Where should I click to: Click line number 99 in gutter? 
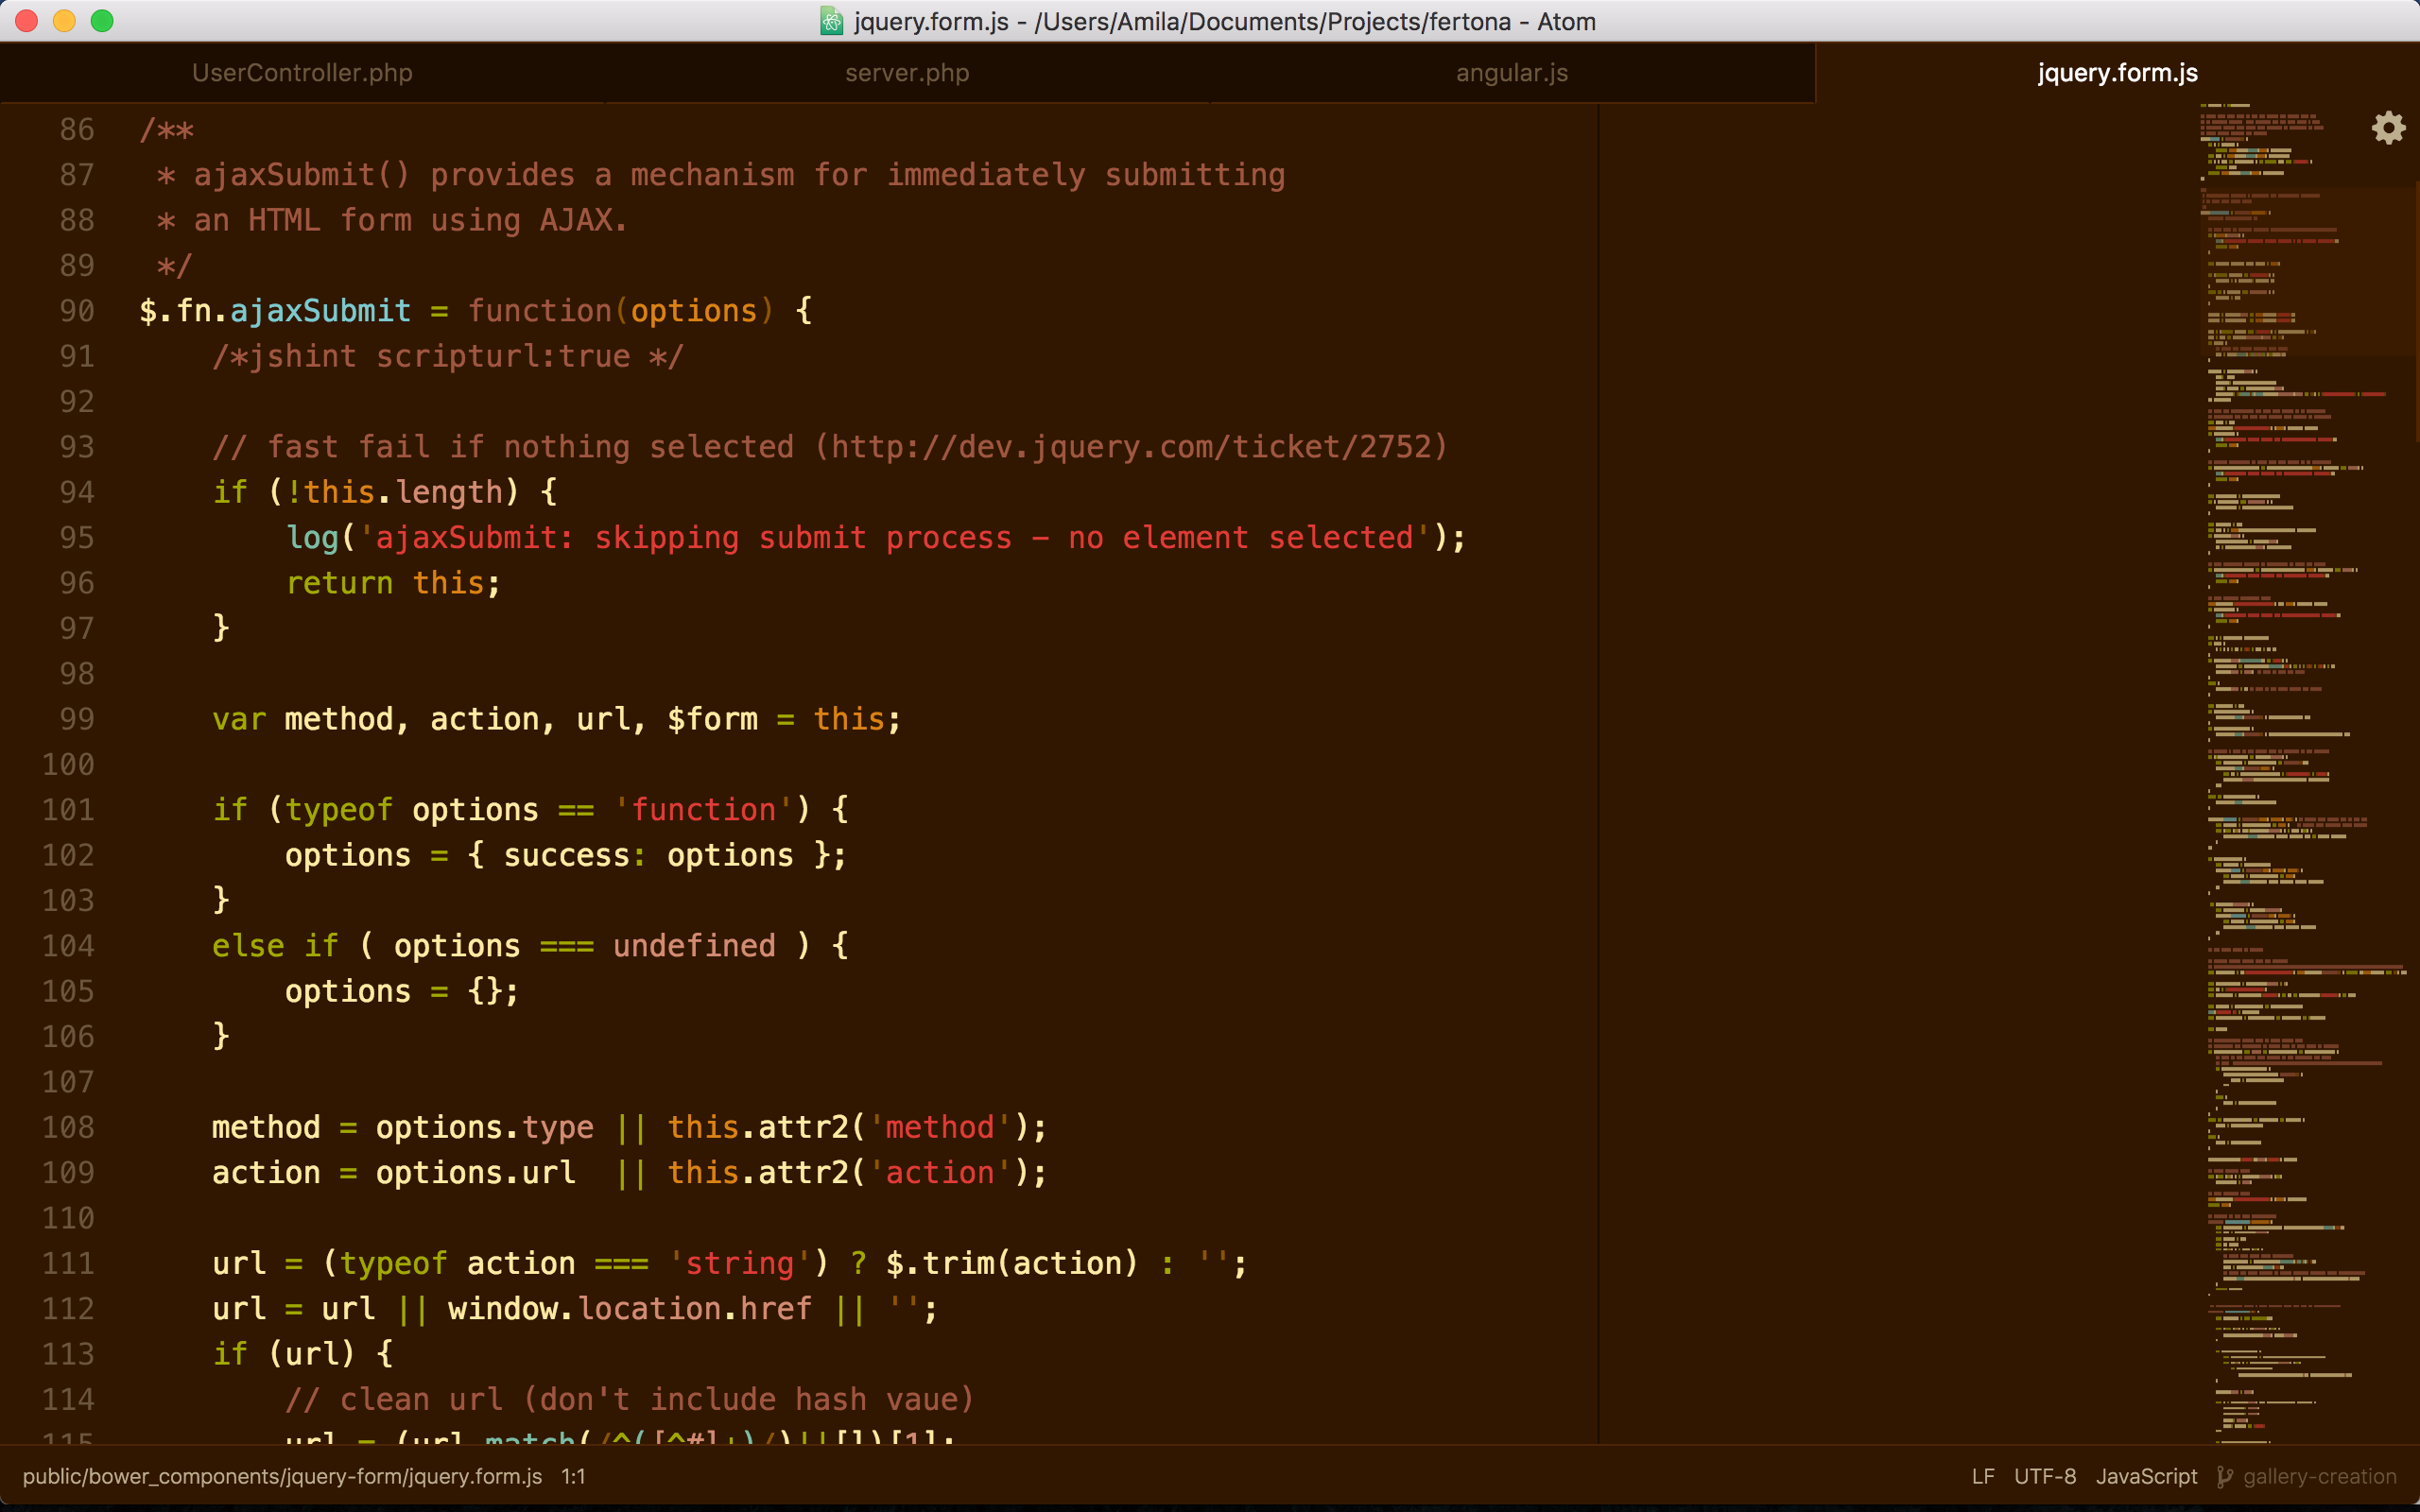(x=77, y=719)
